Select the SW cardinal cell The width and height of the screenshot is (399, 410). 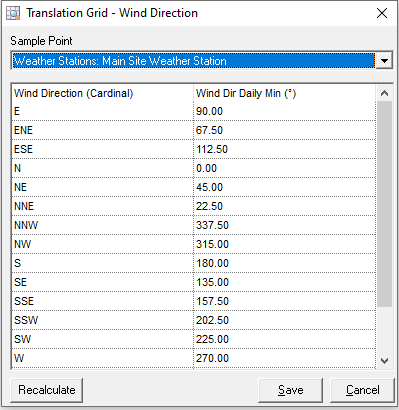(x=103, y=339)
